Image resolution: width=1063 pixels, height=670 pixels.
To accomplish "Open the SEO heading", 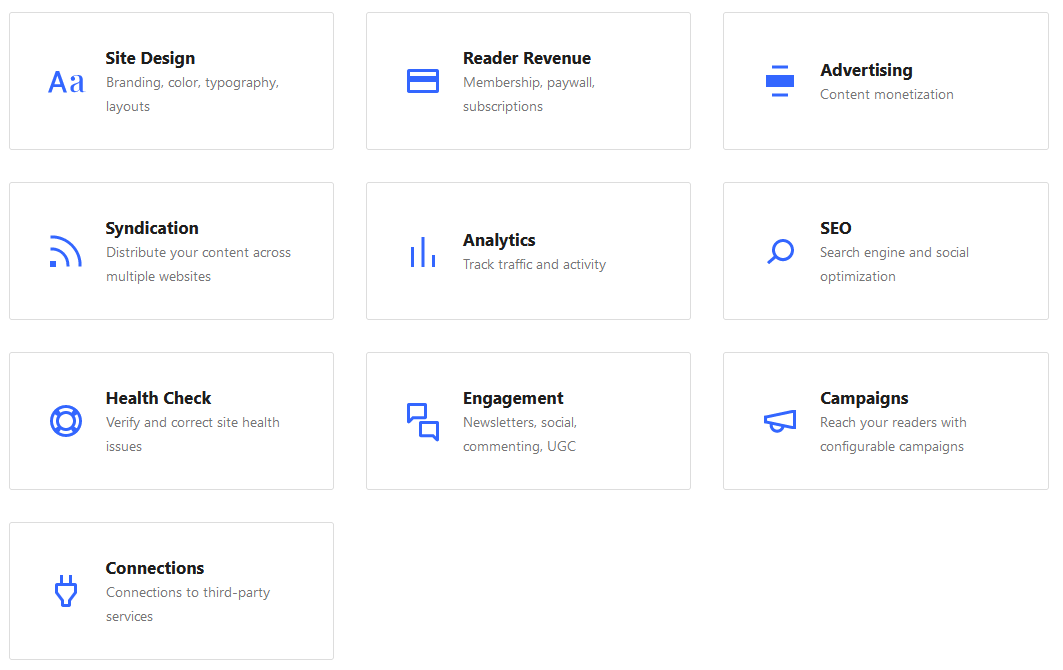I will coord(835,229).
